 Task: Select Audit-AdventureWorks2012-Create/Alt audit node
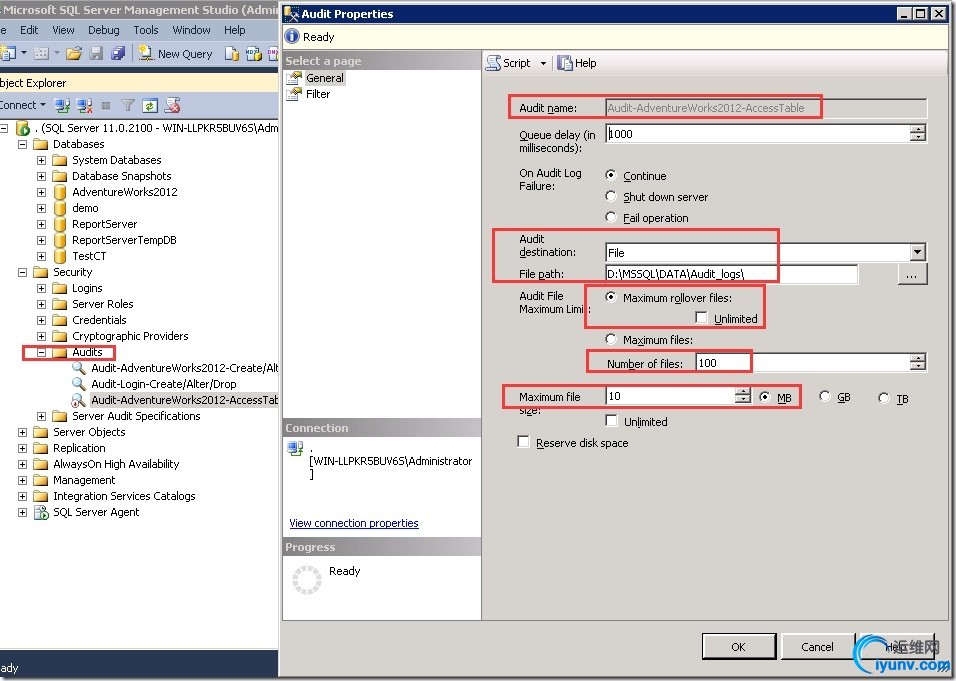tap(185, 368)
